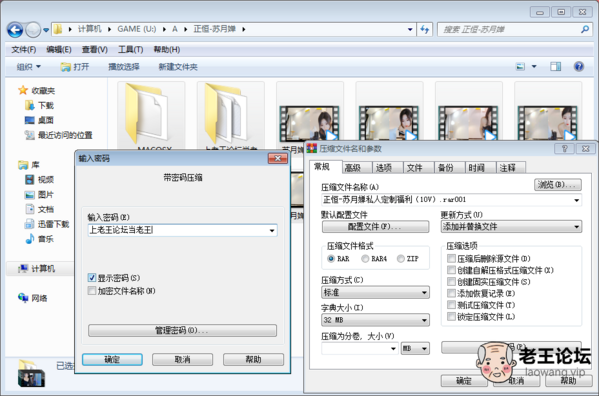The image size is (599, 396).
Task: Select 迅雷下载 in the navigation pane
Action: (x=47, y=224)
